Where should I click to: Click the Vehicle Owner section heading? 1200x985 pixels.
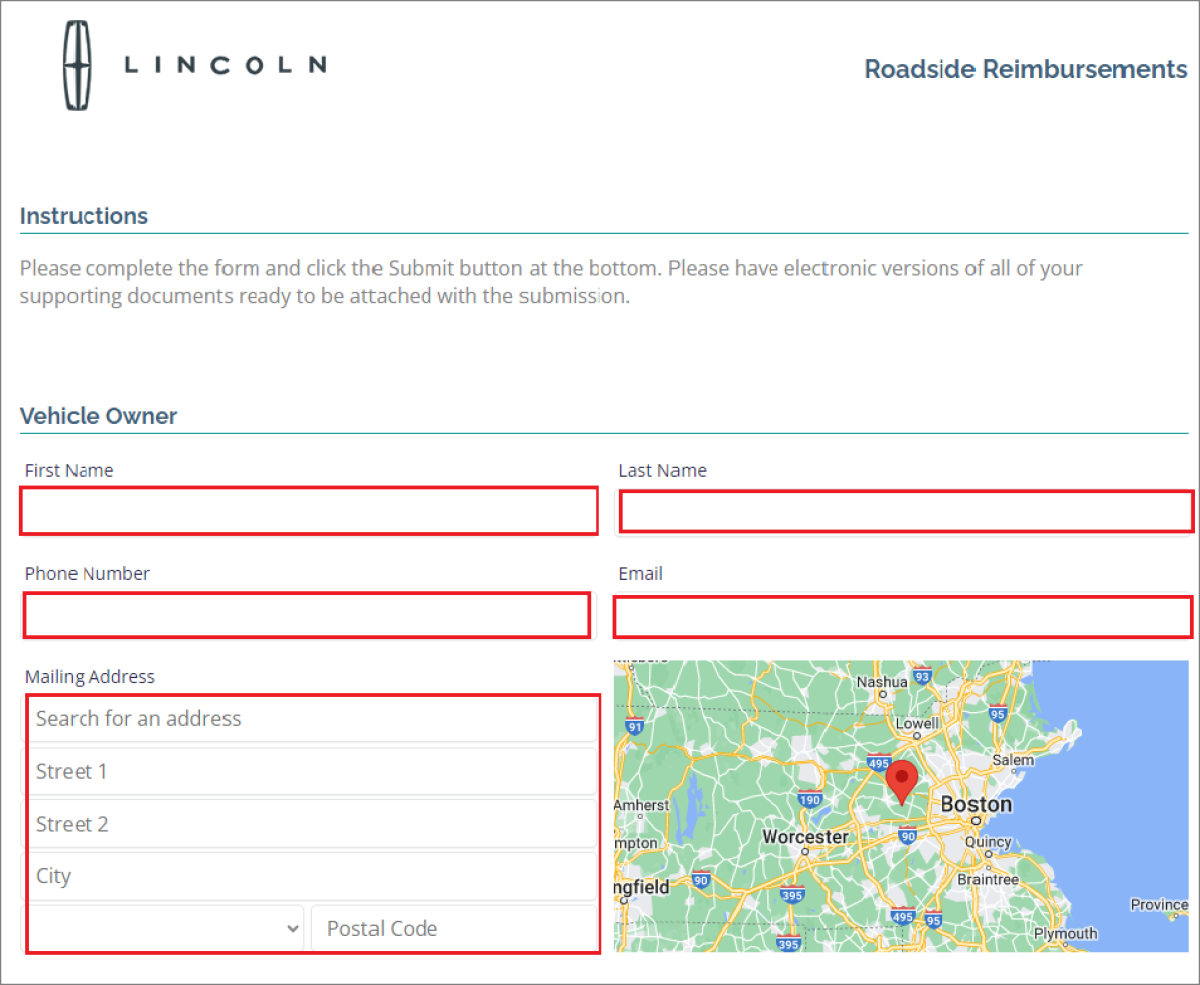point(98,416)
